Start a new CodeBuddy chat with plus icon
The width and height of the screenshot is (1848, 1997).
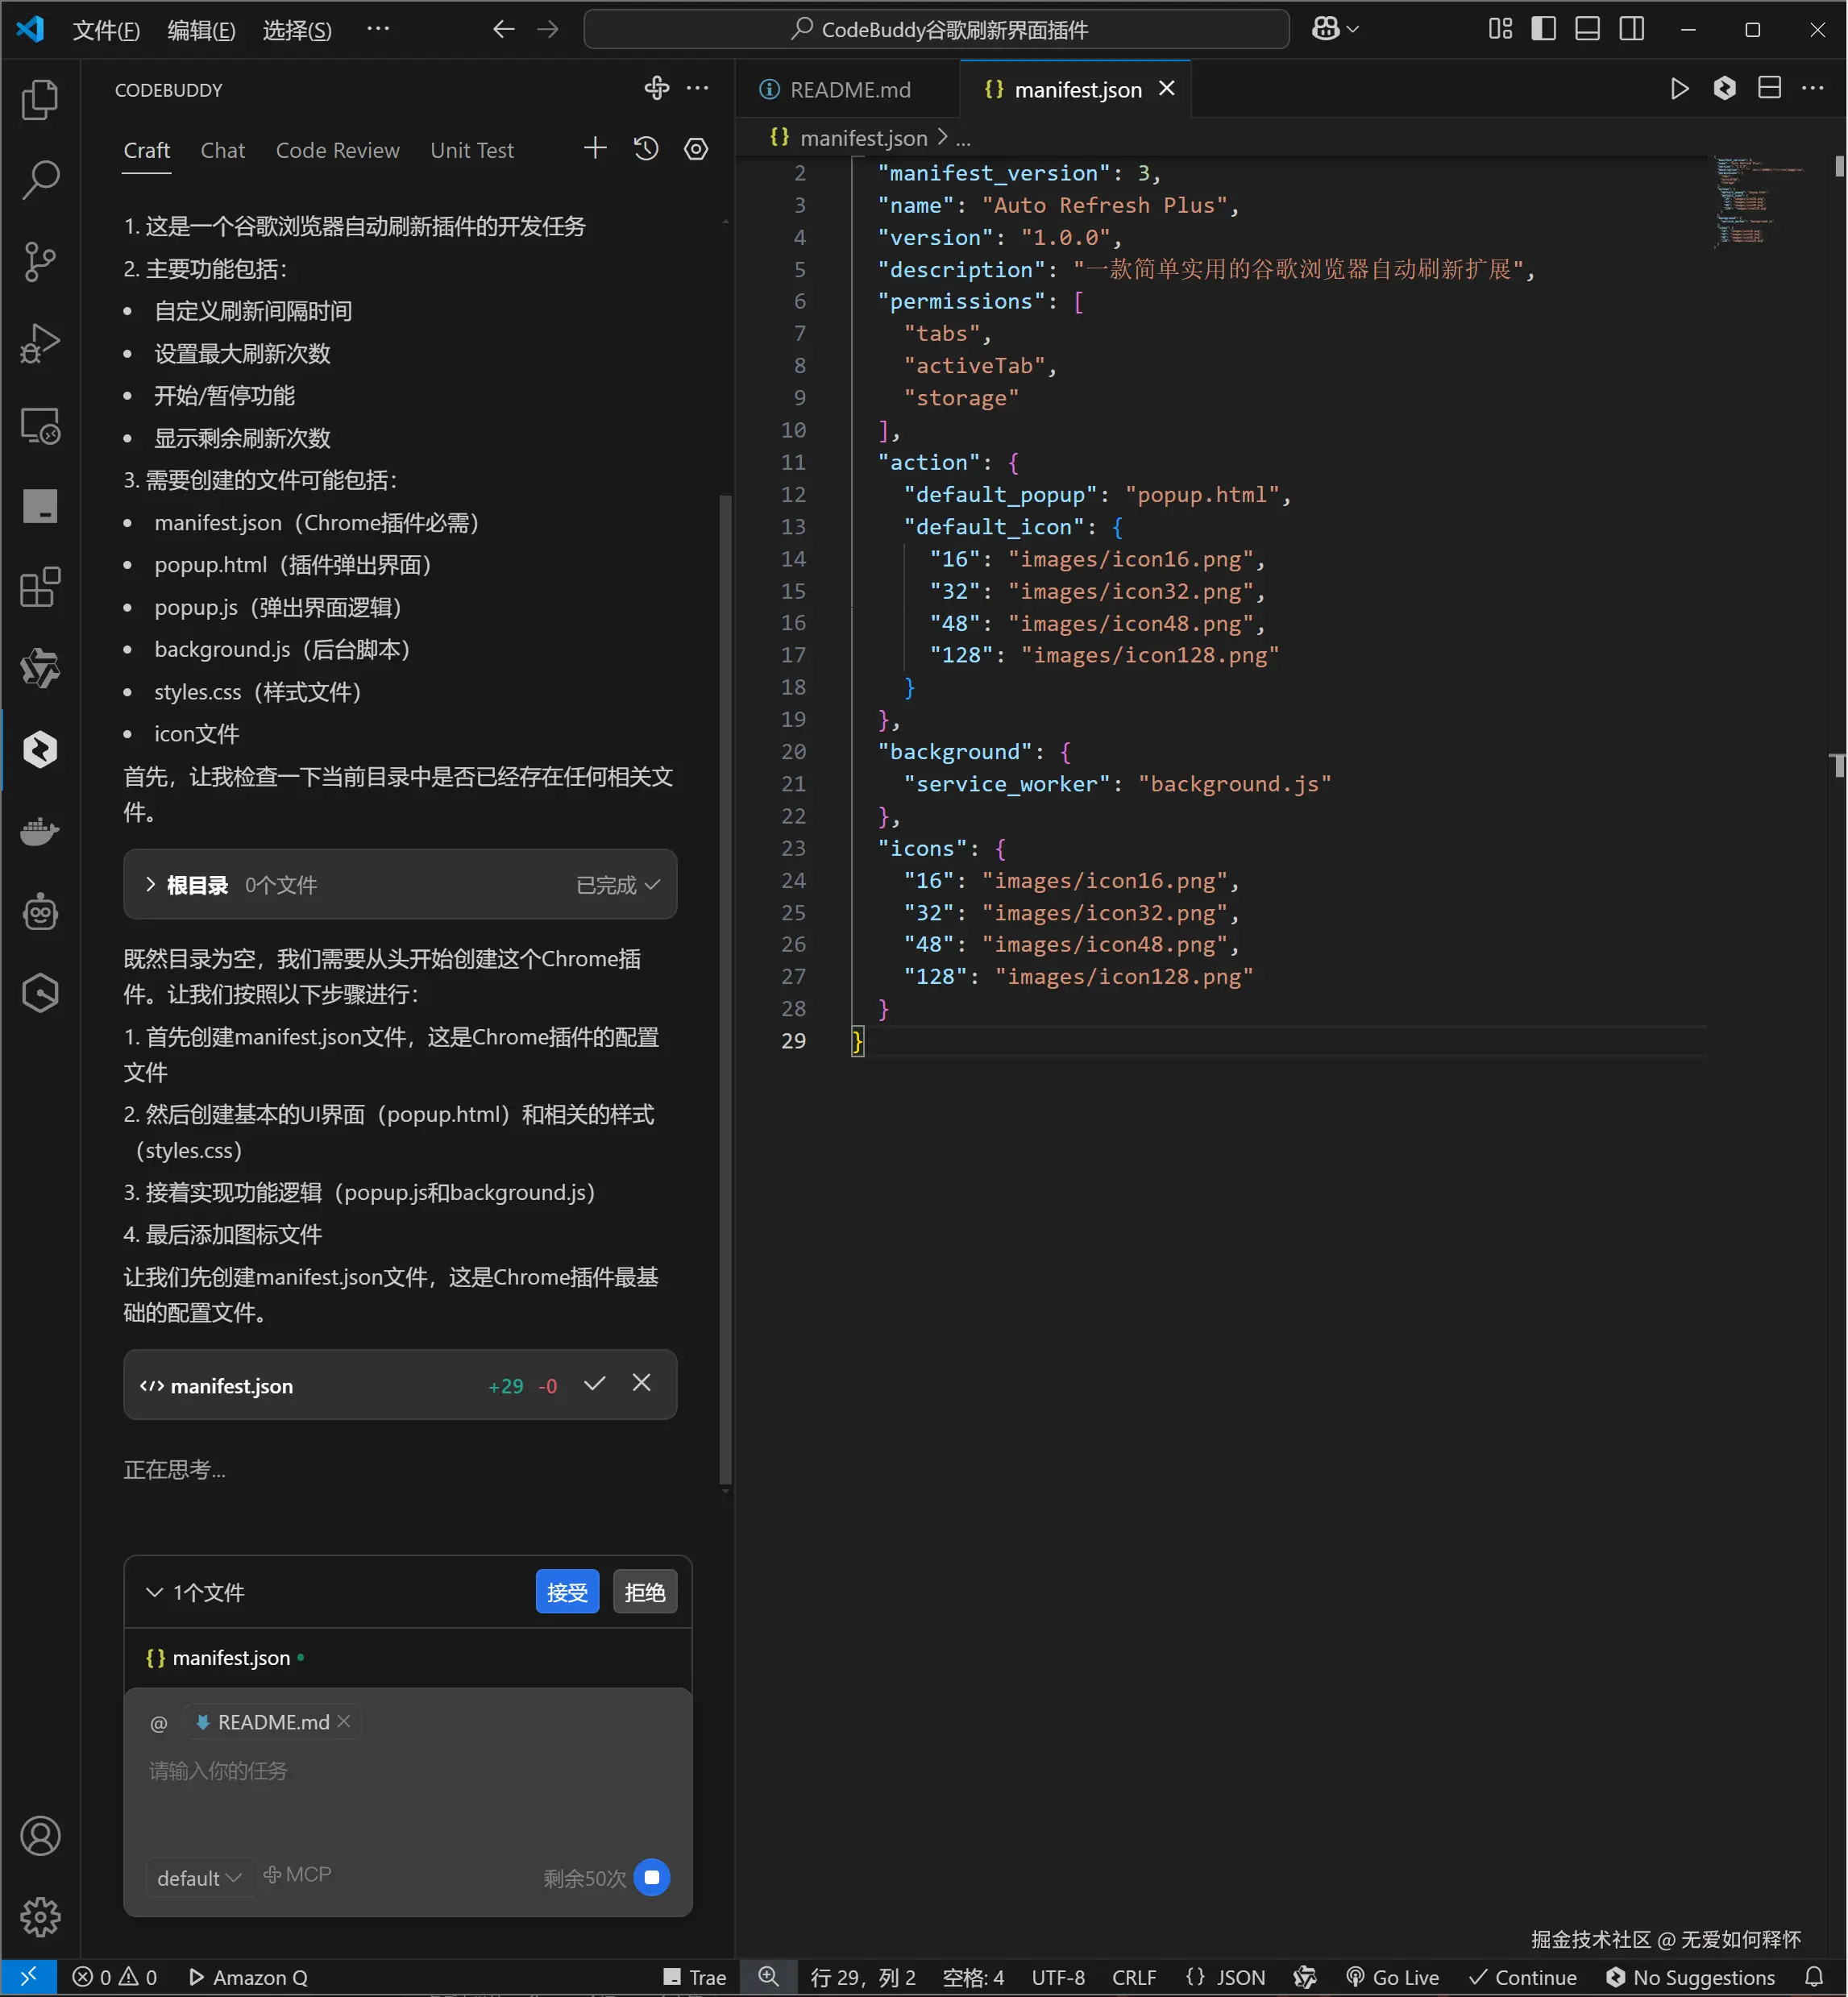[595, 149]
